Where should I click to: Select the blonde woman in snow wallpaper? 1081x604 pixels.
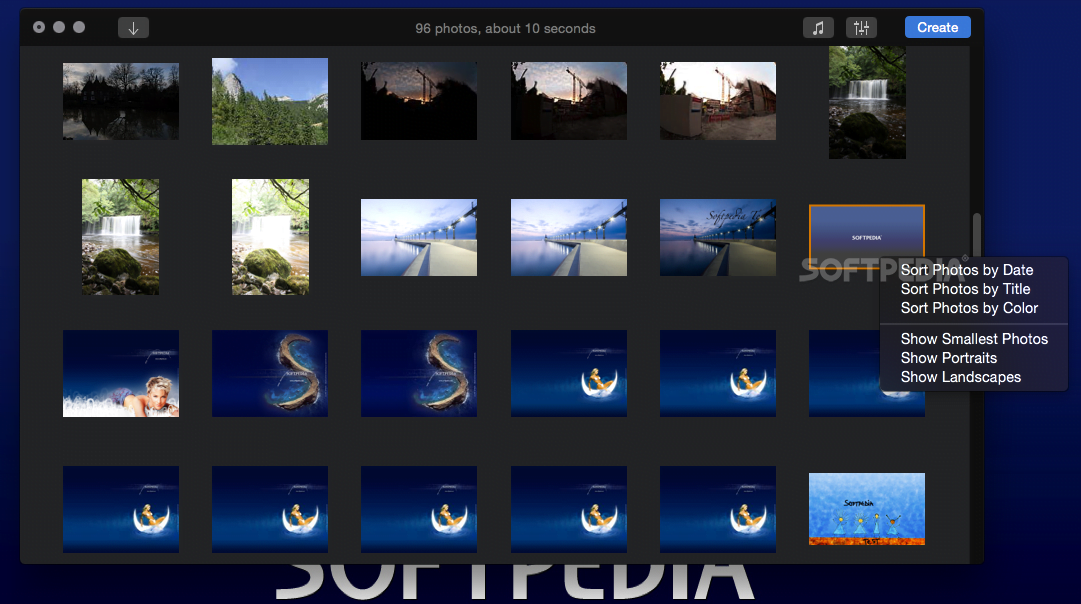(121, 373)
